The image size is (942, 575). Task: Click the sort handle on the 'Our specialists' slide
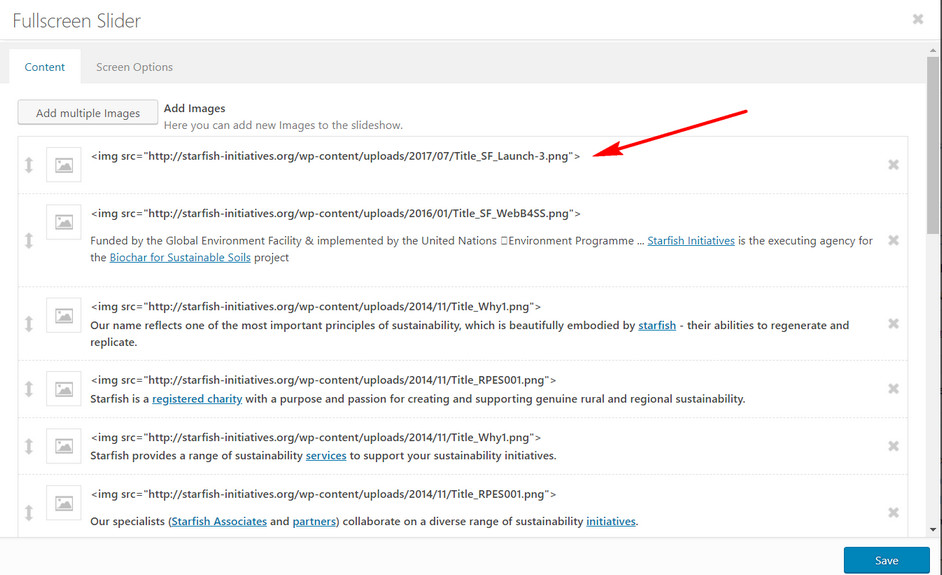[28, 513]
